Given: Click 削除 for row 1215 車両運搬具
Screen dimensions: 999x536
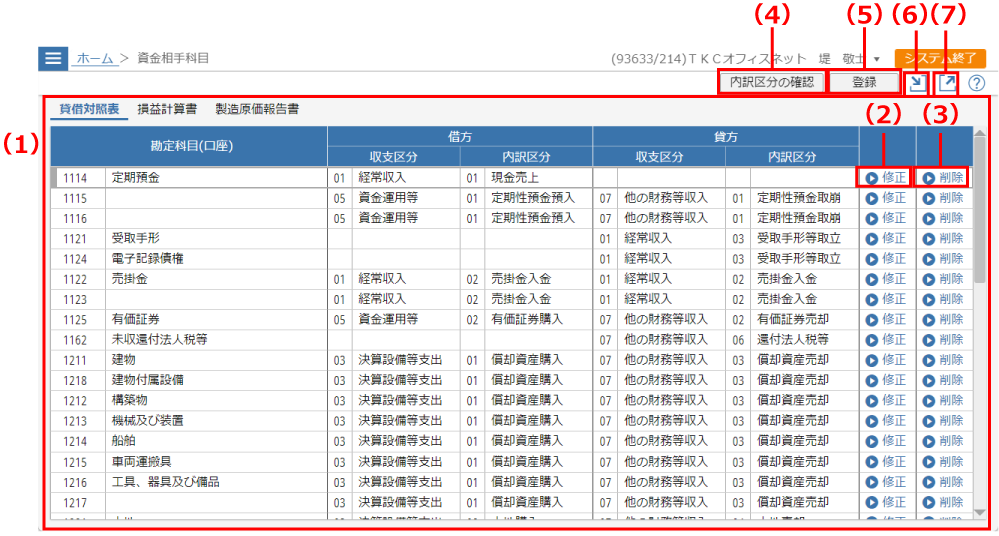Looking at the screenshot, I should [943, 462].
